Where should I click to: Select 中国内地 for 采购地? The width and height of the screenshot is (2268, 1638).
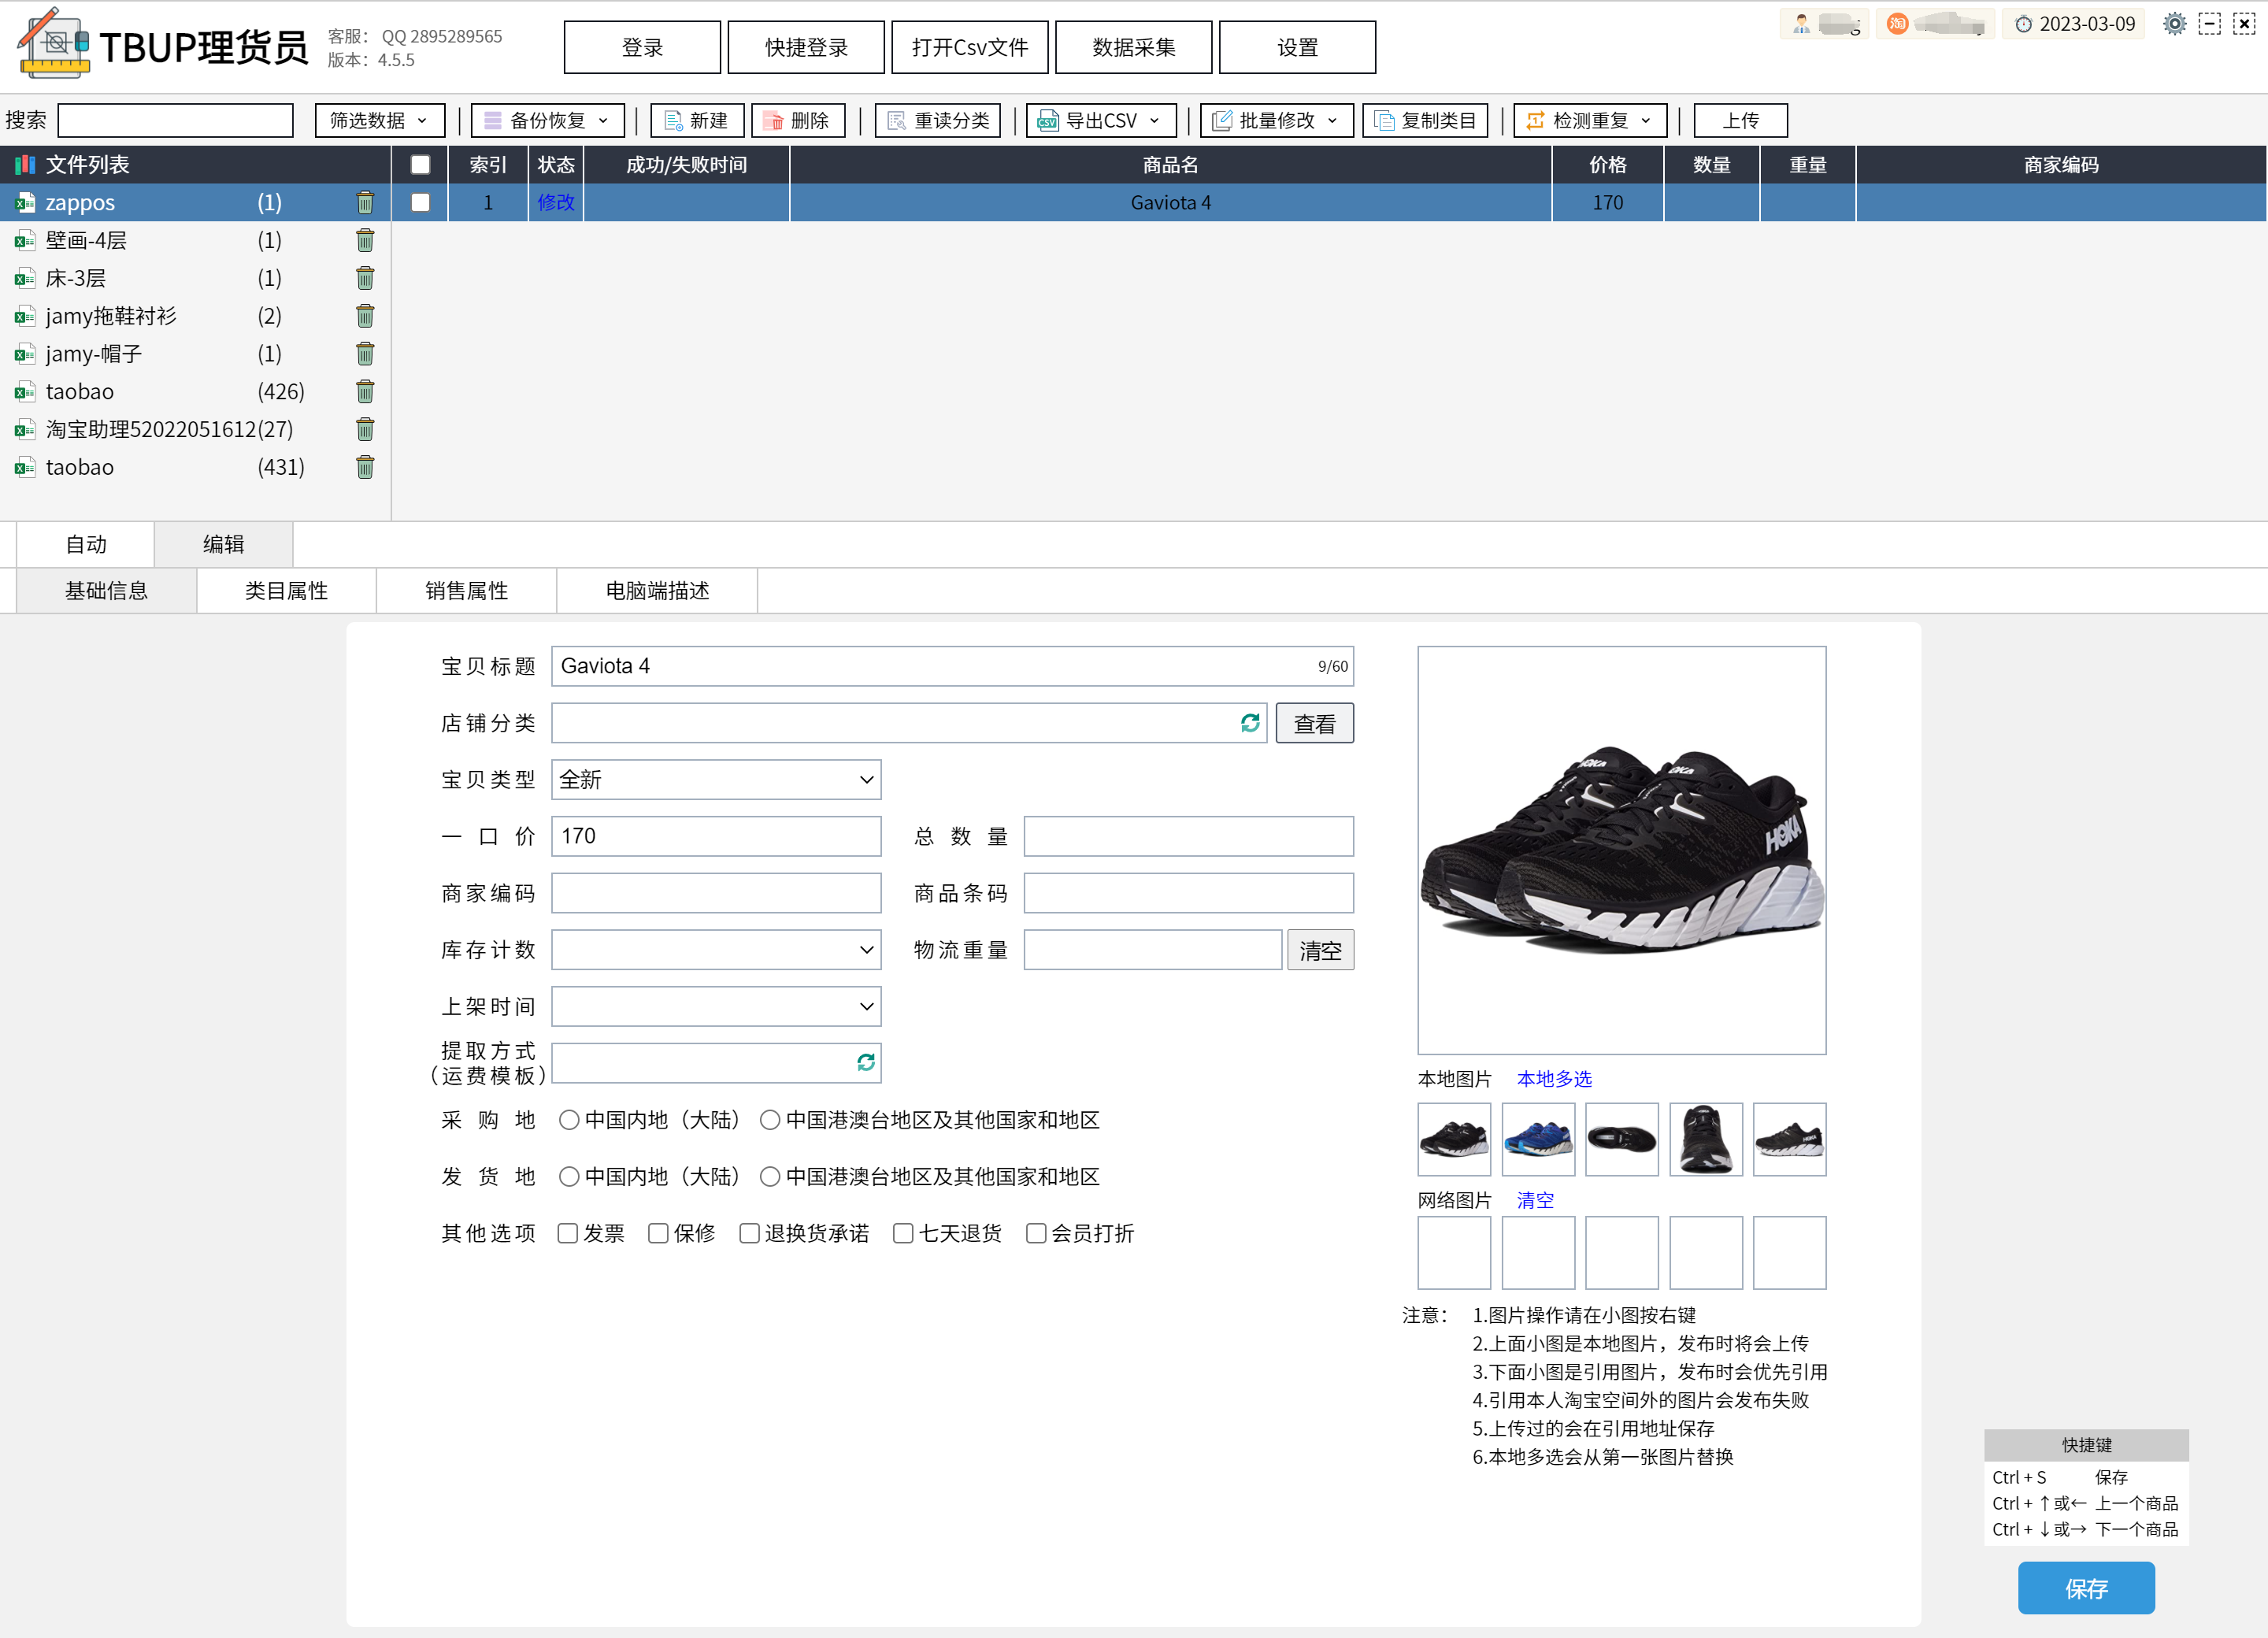[569, 1120]
